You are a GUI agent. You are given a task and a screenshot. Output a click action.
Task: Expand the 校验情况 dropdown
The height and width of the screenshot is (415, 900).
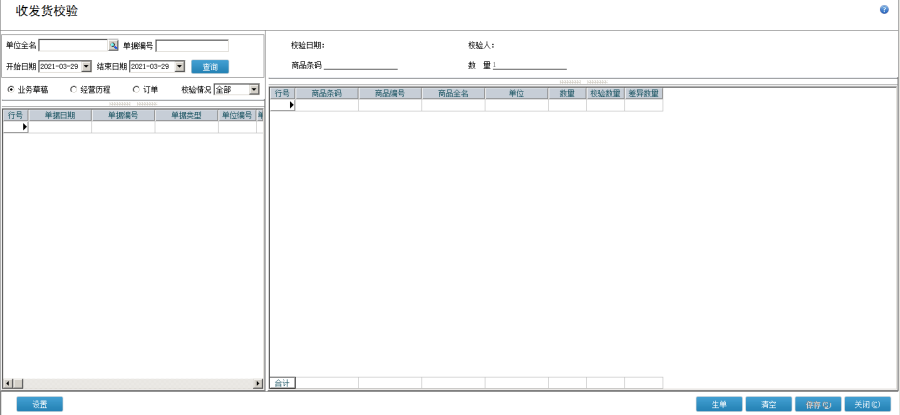tap(254, 89)
